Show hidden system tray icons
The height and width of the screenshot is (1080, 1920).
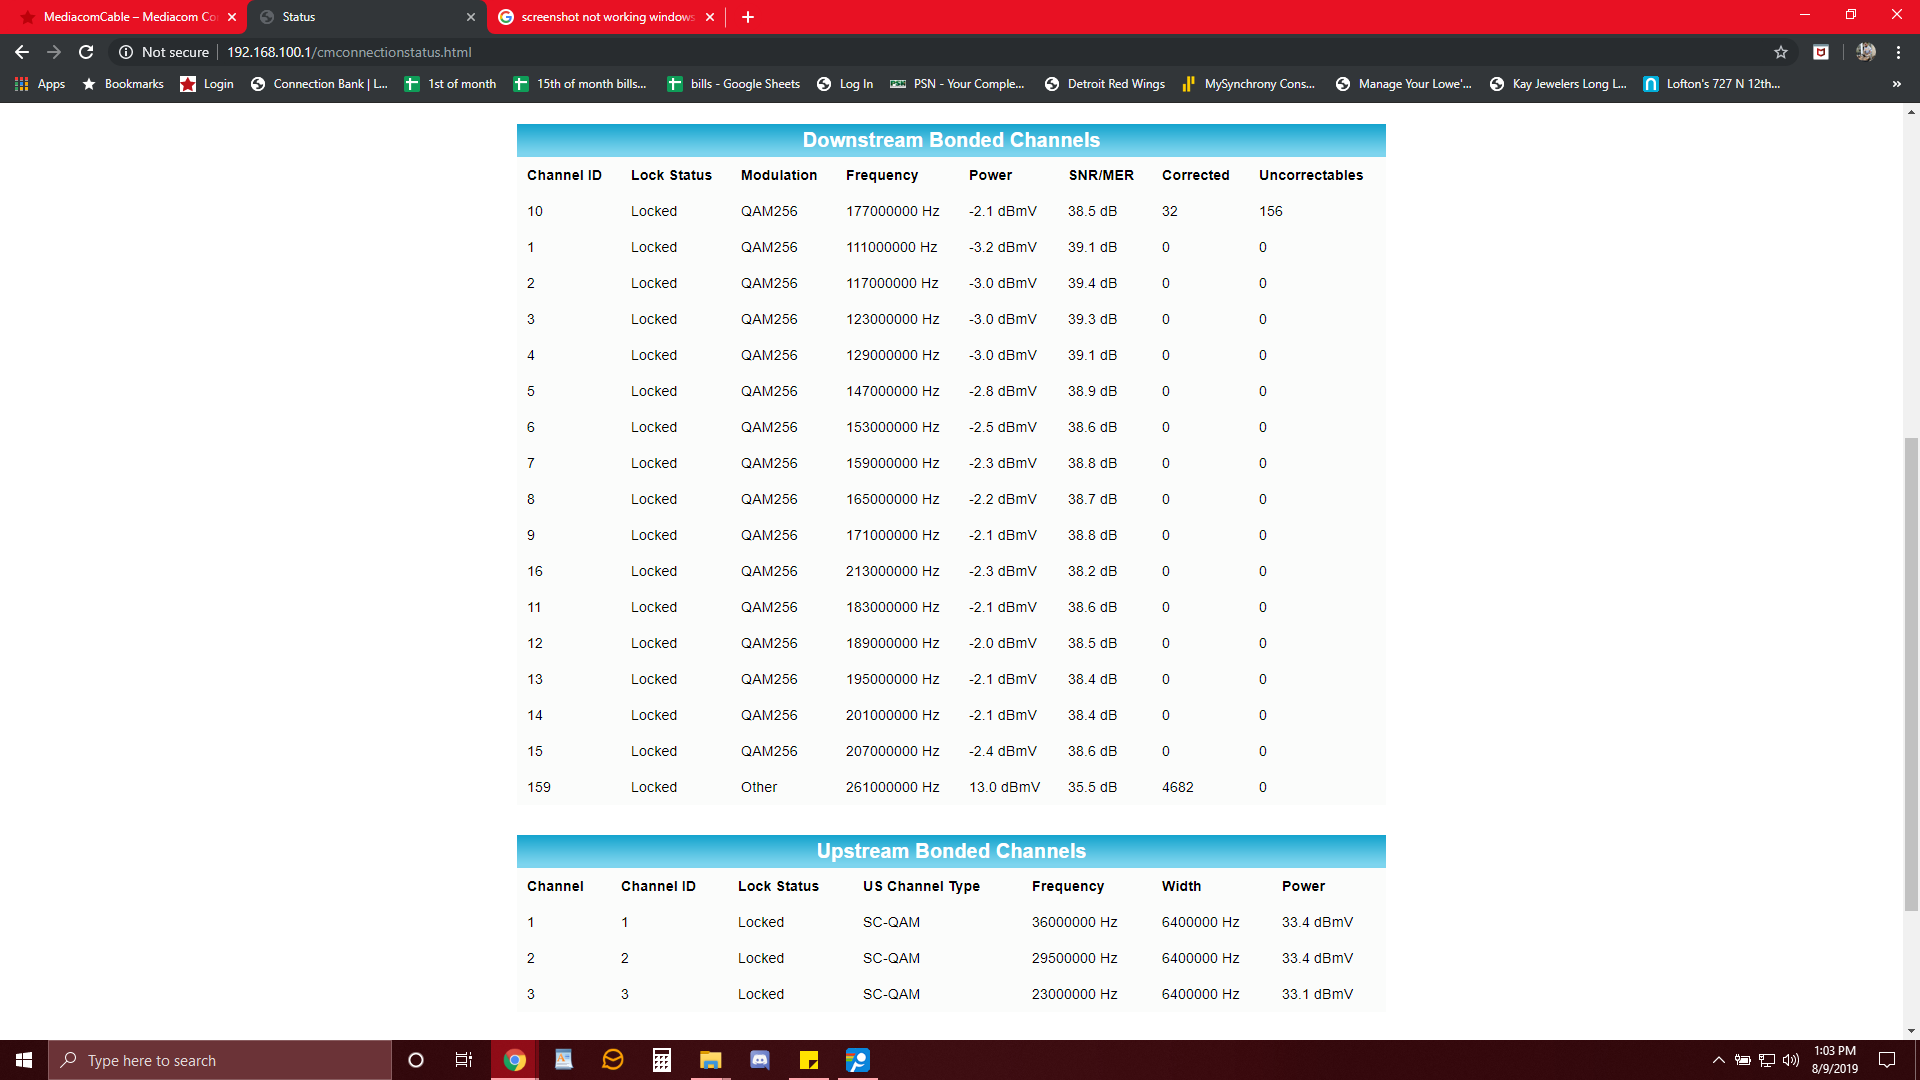tap(1718, 1060)
